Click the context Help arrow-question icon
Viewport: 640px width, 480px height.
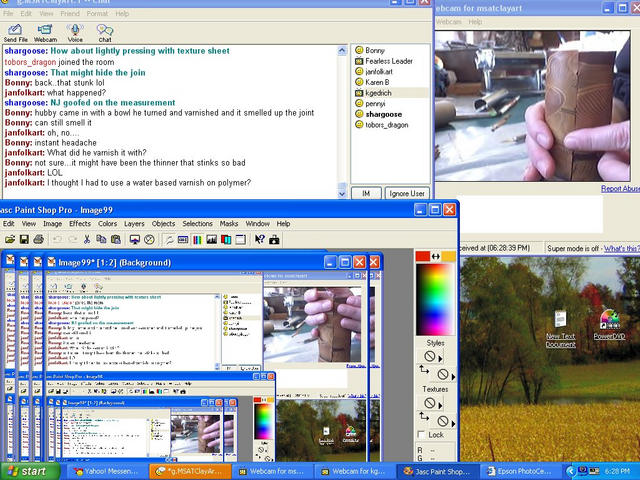click(260, 240)
